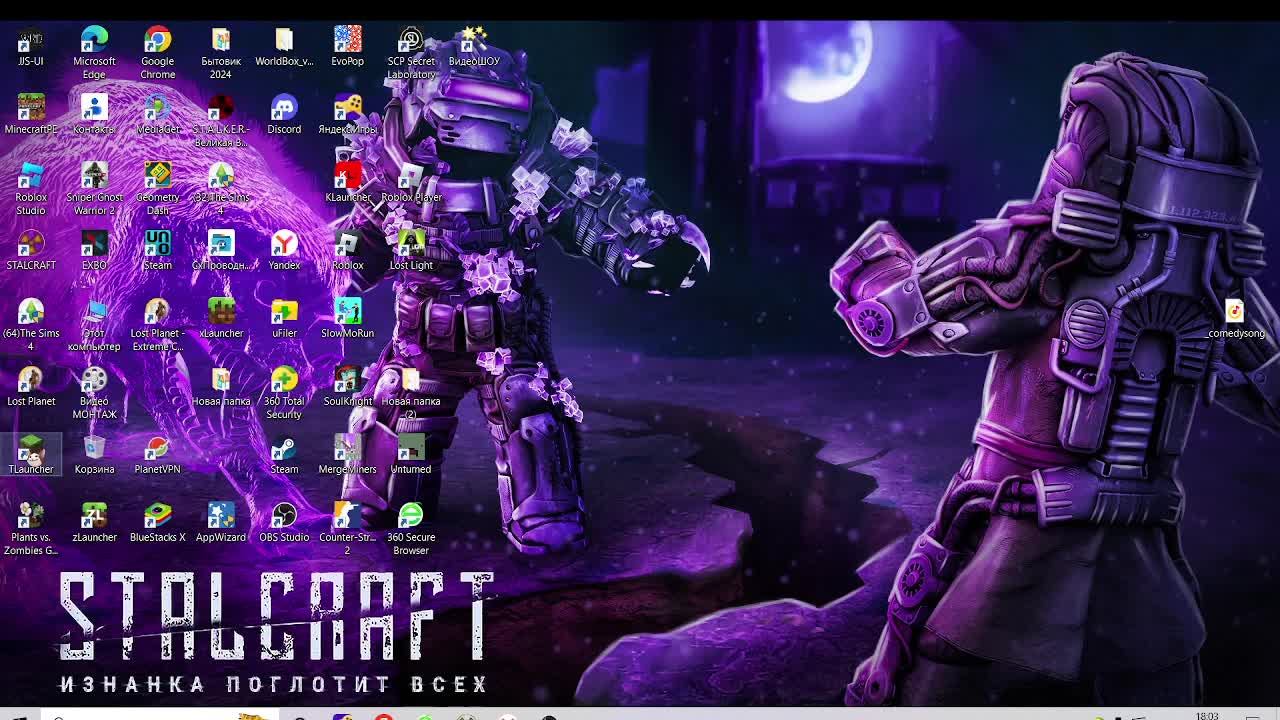Select the Roblox Player shortcut

tap(411, 183)
